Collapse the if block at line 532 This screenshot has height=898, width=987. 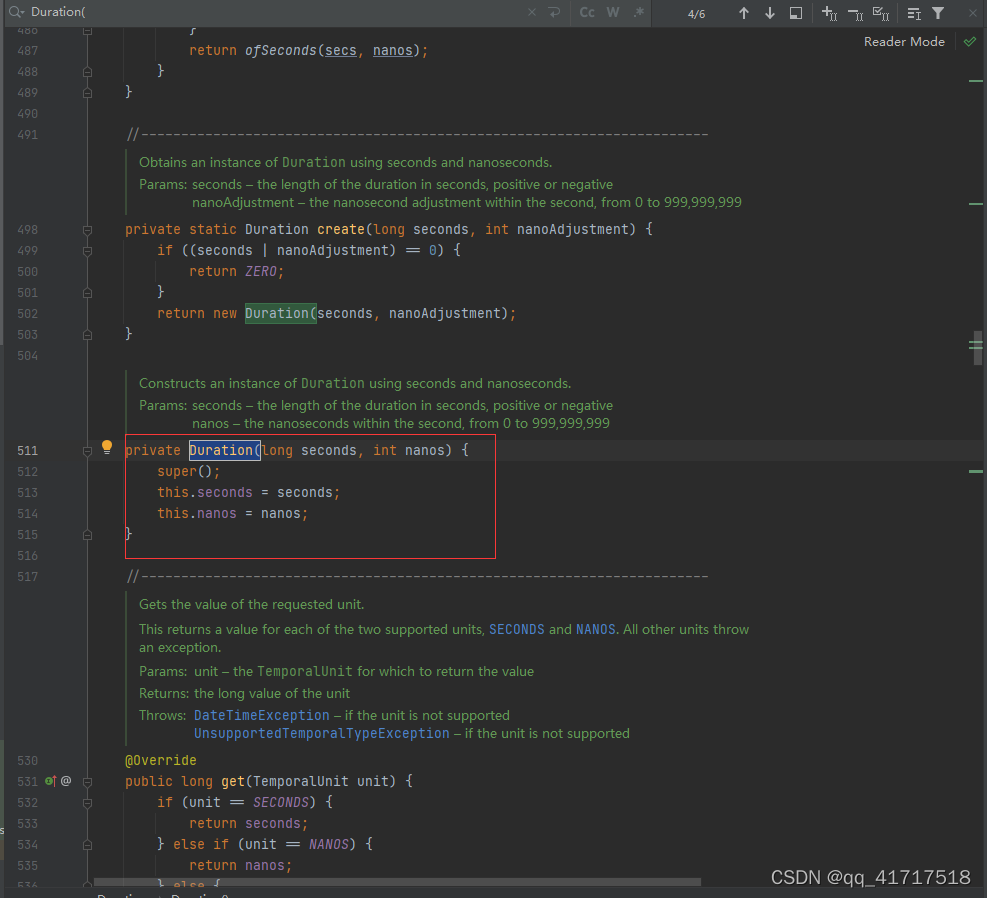point(87,803)
